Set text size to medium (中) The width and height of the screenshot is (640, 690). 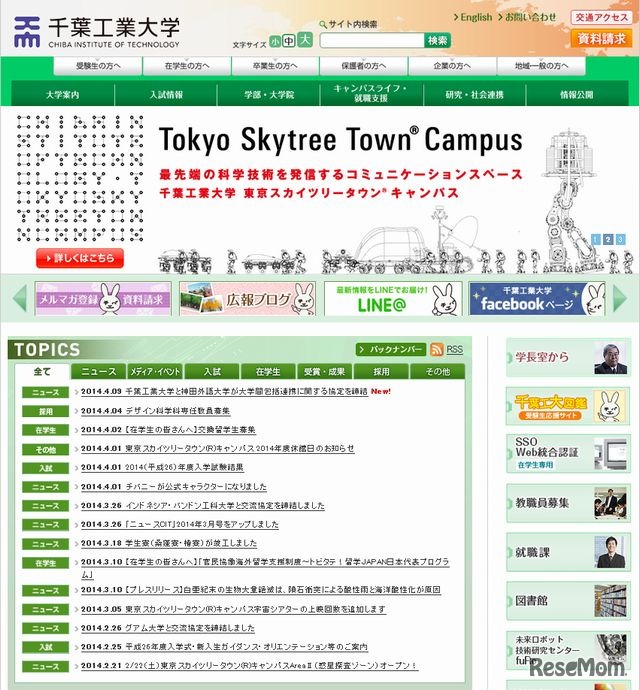[x=289, y=41]
